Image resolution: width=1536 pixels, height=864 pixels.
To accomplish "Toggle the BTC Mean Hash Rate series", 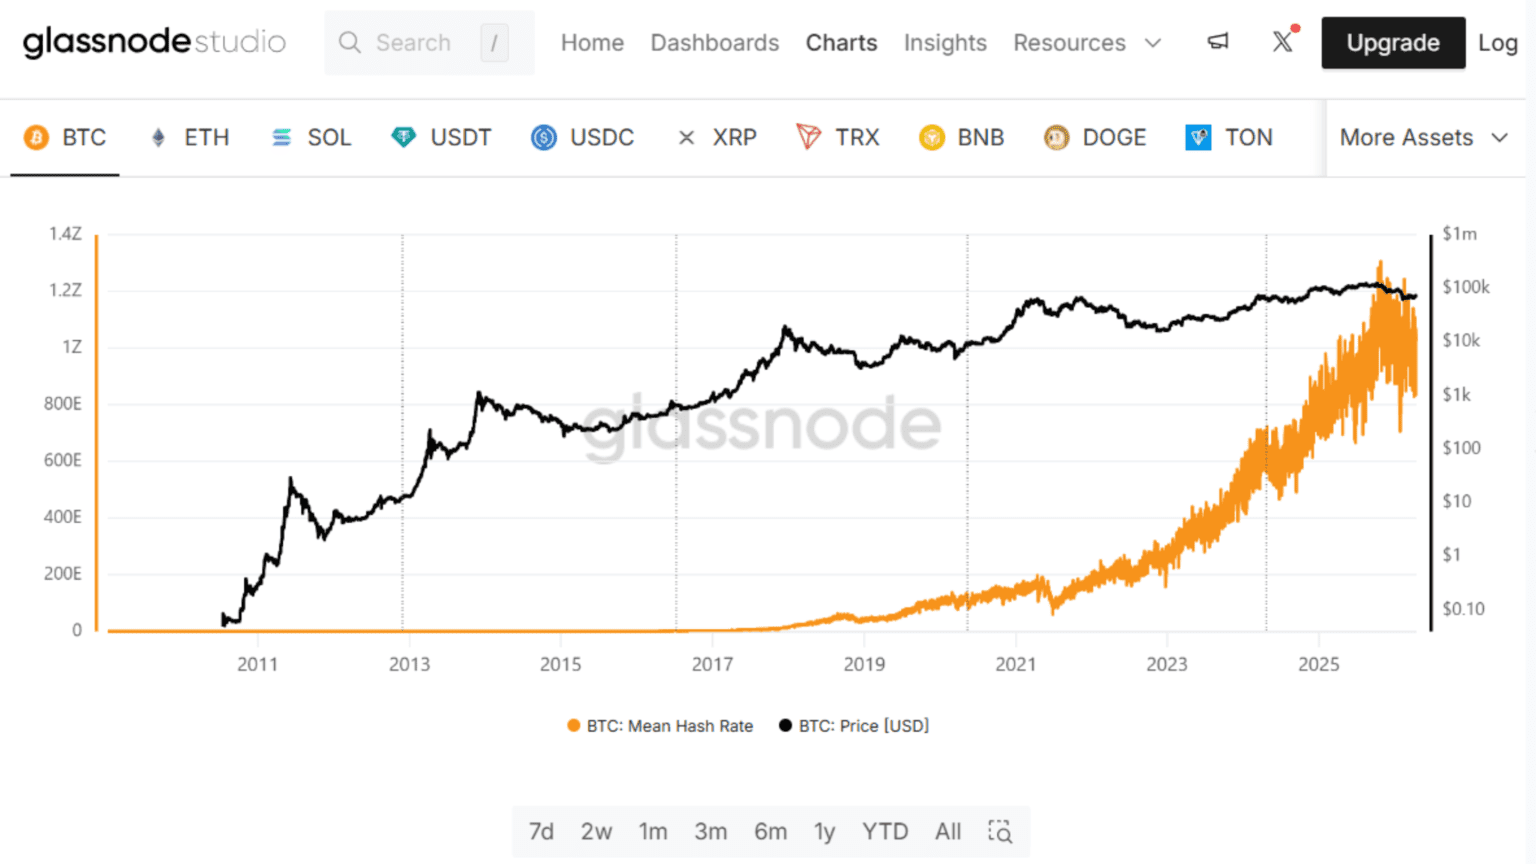I will 660,726.
